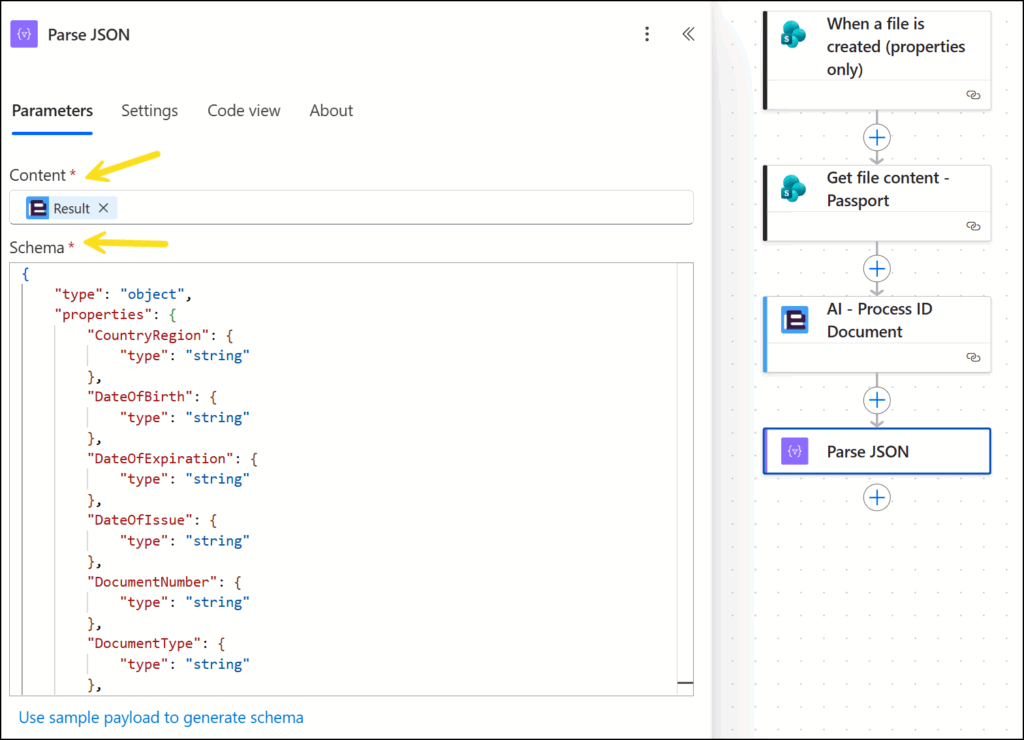Collapse the Parse JSON panel with chevrons
Viewport: 1024px width, 740px height.
pyautogui.click(x=688, y=34)
